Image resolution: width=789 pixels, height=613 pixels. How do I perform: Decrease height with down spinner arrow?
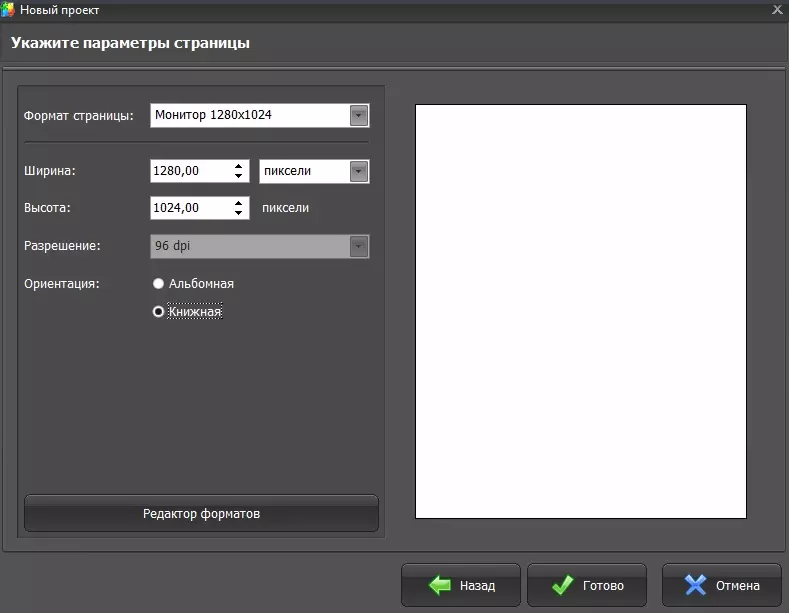click(239, 213)
